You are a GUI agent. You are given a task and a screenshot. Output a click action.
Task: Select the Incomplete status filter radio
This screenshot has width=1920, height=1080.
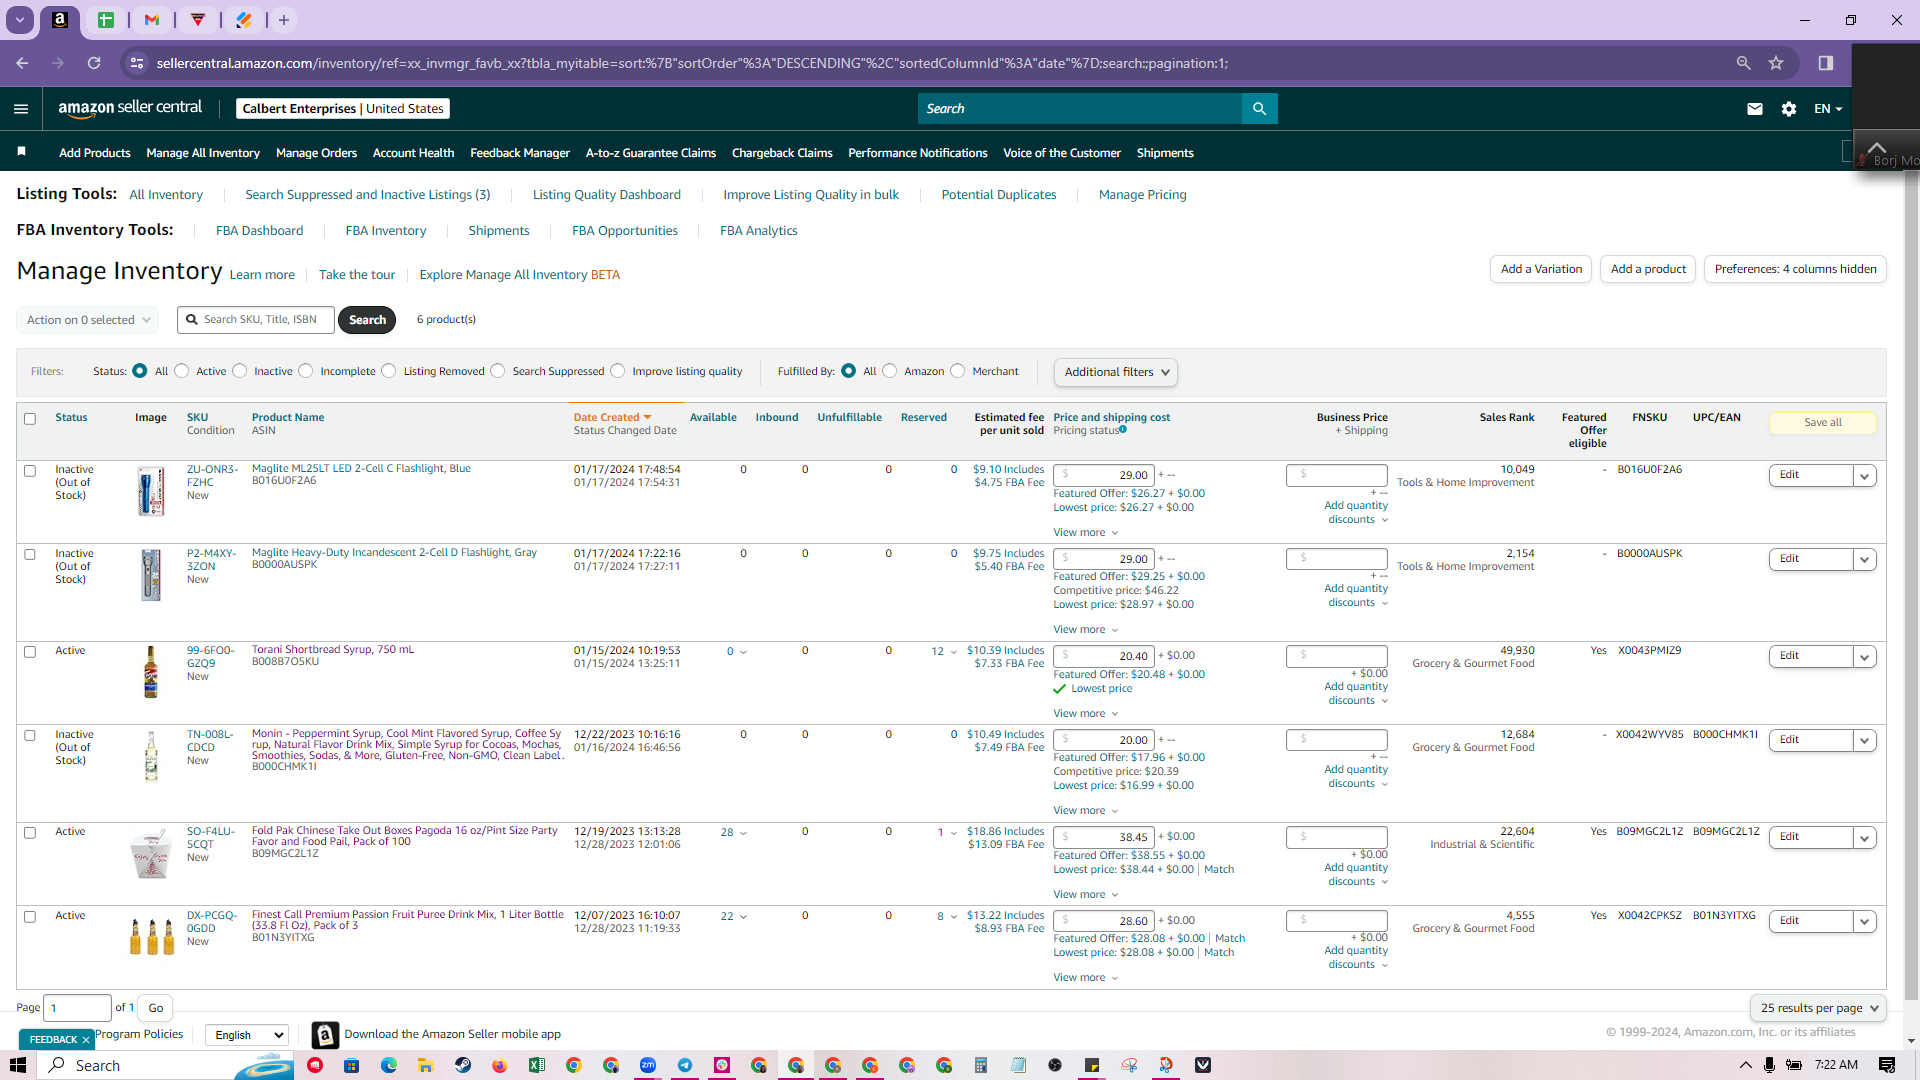pyautogui.click(x=306, y=371)
